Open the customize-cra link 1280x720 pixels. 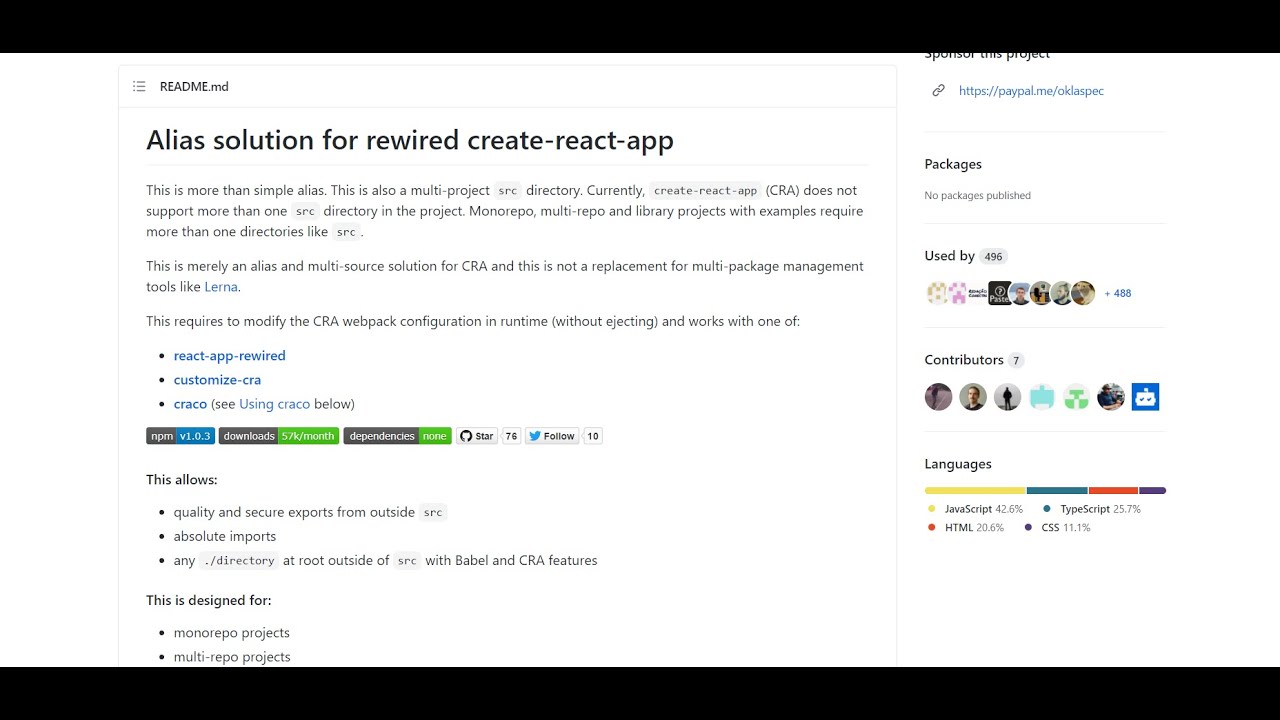coord(217,380)
